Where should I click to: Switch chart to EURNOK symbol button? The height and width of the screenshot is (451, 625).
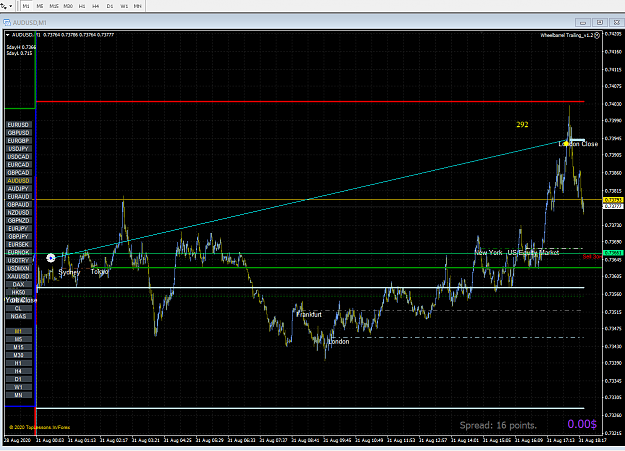coord(18,252)
